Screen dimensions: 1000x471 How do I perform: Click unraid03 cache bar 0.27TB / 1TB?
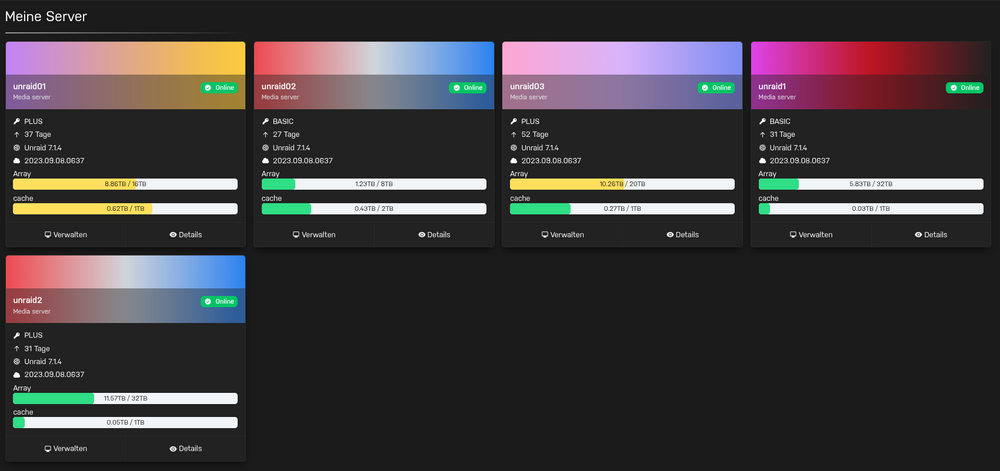click(x=622, y=208)
